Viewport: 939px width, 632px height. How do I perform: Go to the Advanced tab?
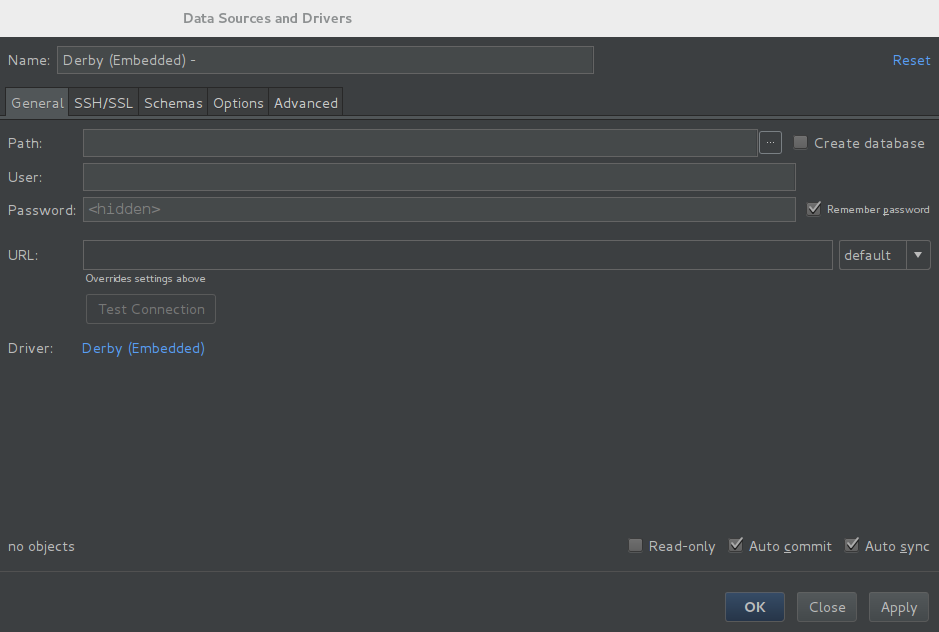pos(306,103)
